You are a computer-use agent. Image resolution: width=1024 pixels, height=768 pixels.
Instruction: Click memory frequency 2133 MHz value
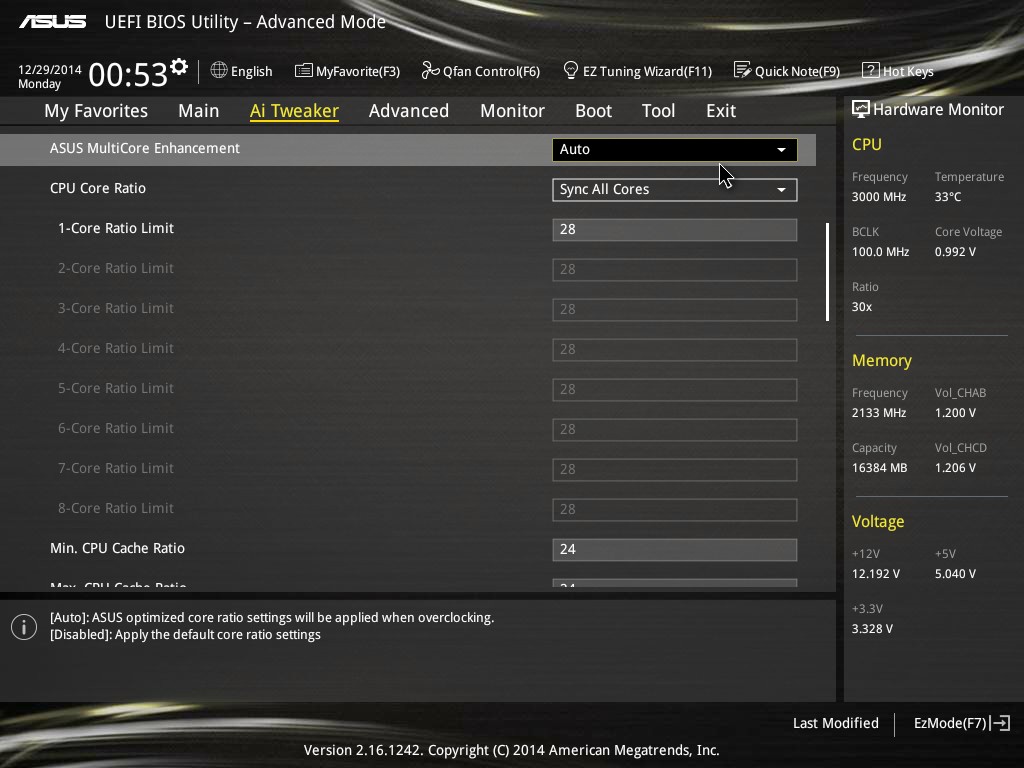878,413
